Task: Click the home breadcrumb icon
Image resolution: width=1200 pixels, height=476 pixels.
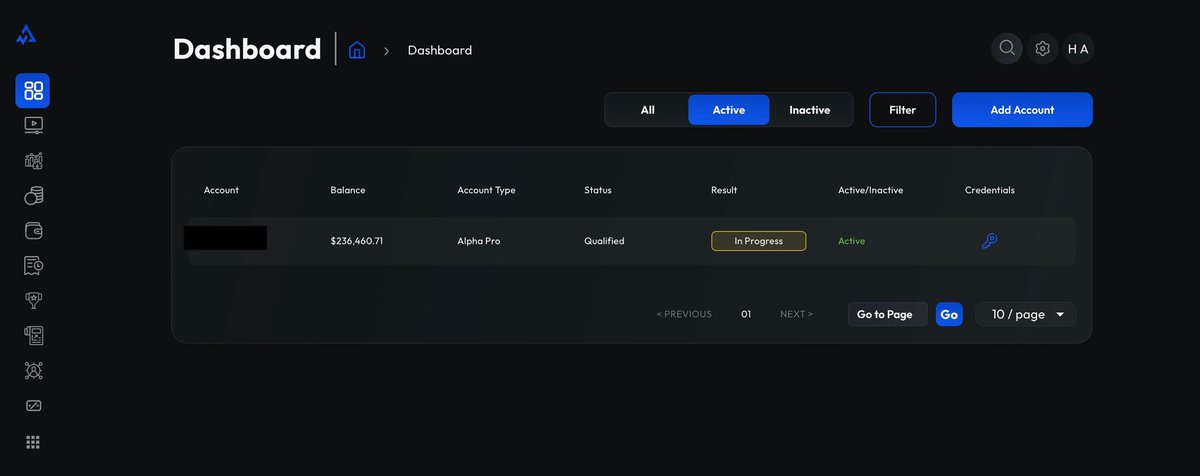Action: click(357, 50)
